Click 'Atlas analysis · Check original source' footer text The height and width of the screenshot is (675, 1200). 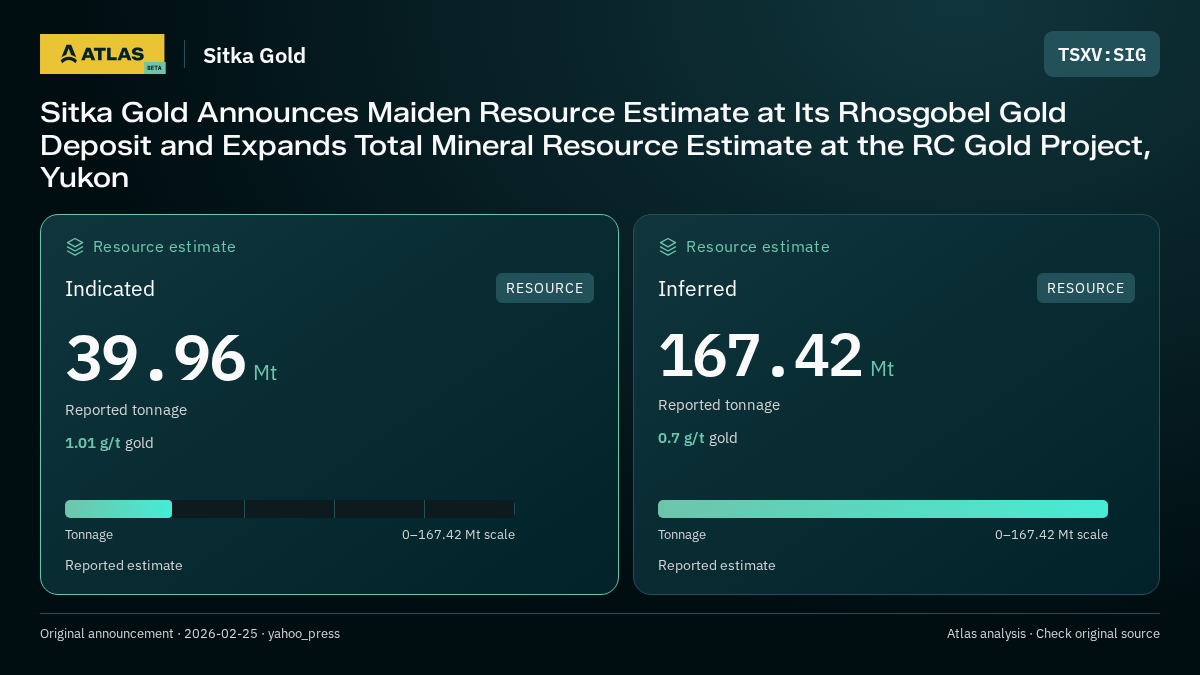[x=1053, y=634]
